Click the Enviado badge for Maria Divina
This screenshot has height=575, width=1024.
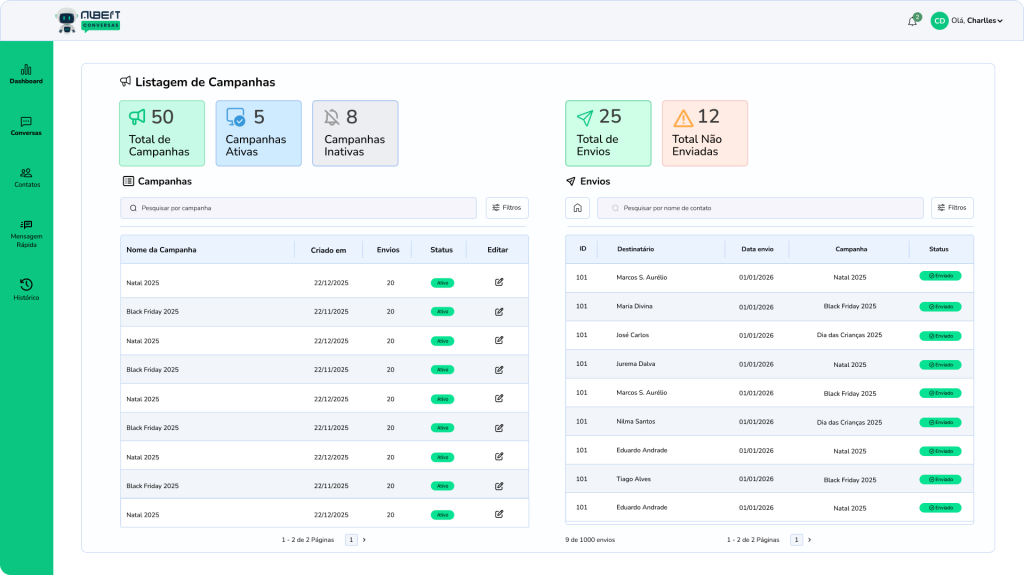pyautogui.click(x=940, y=306)
